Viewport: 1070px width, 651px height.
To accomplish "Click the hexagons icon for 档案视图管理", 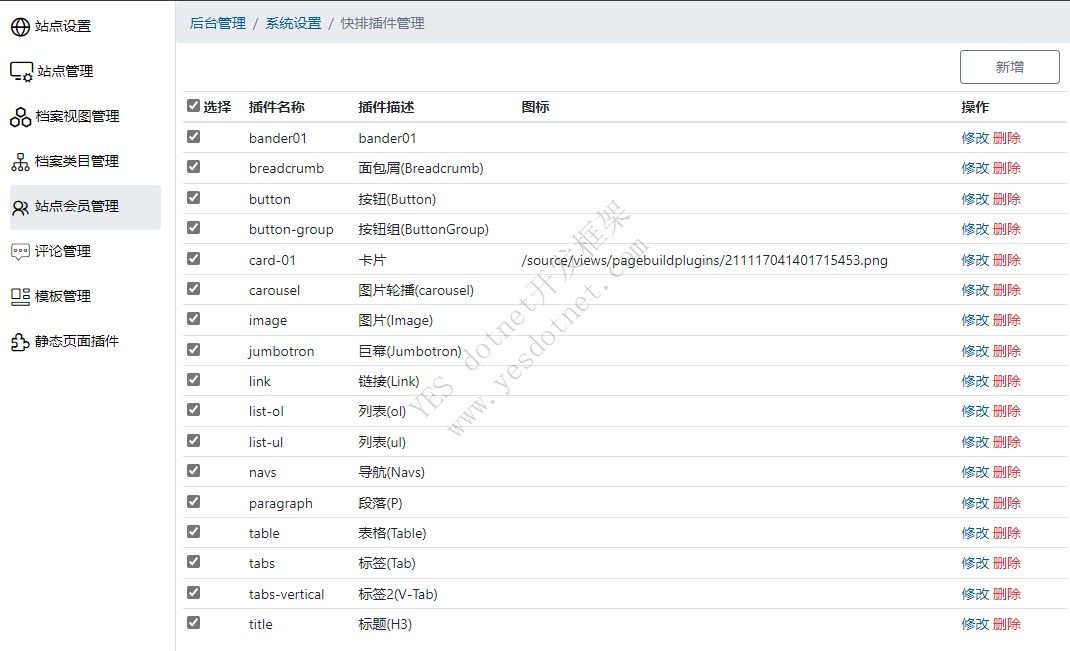I will (x=20, y=117).
